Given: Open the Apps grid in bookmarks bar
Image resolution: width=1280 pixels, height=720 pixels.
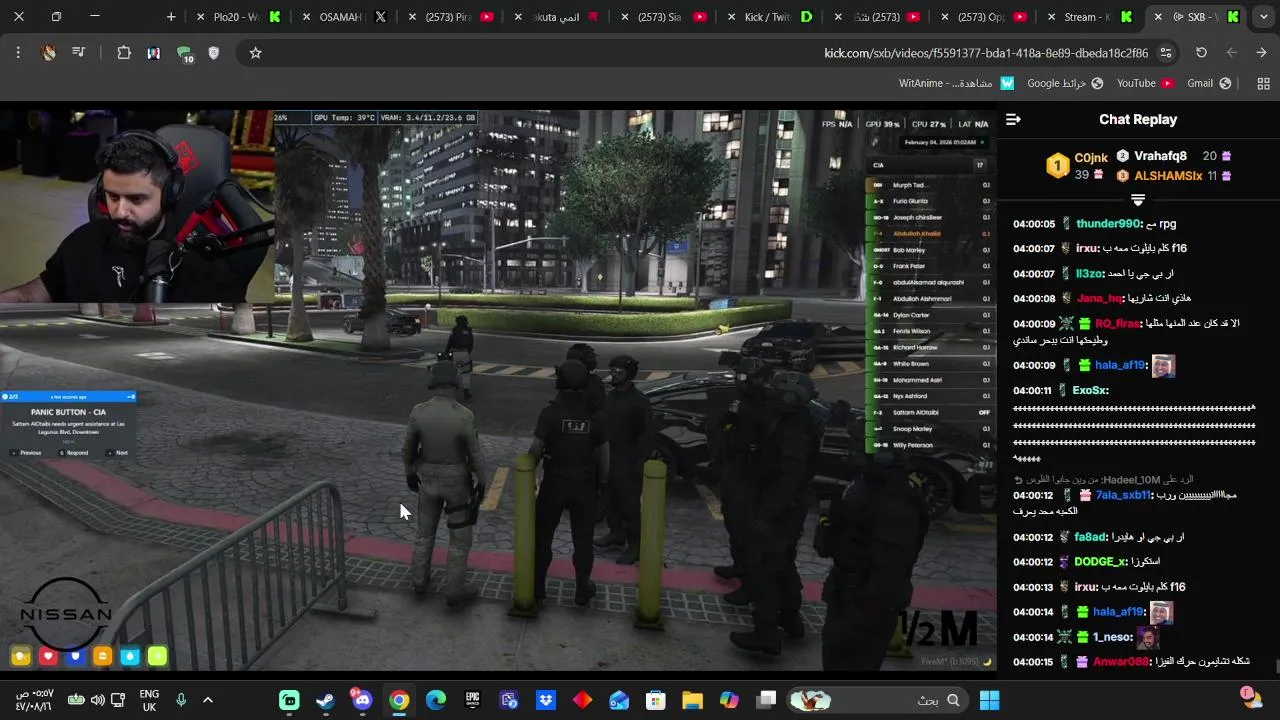Looking at the screenshot, I should [1262, 84].
